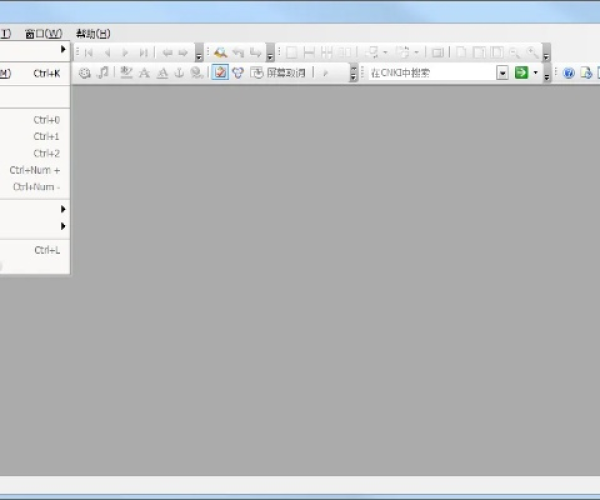Click the smiley face icon in toolbar

coord(85,73)
